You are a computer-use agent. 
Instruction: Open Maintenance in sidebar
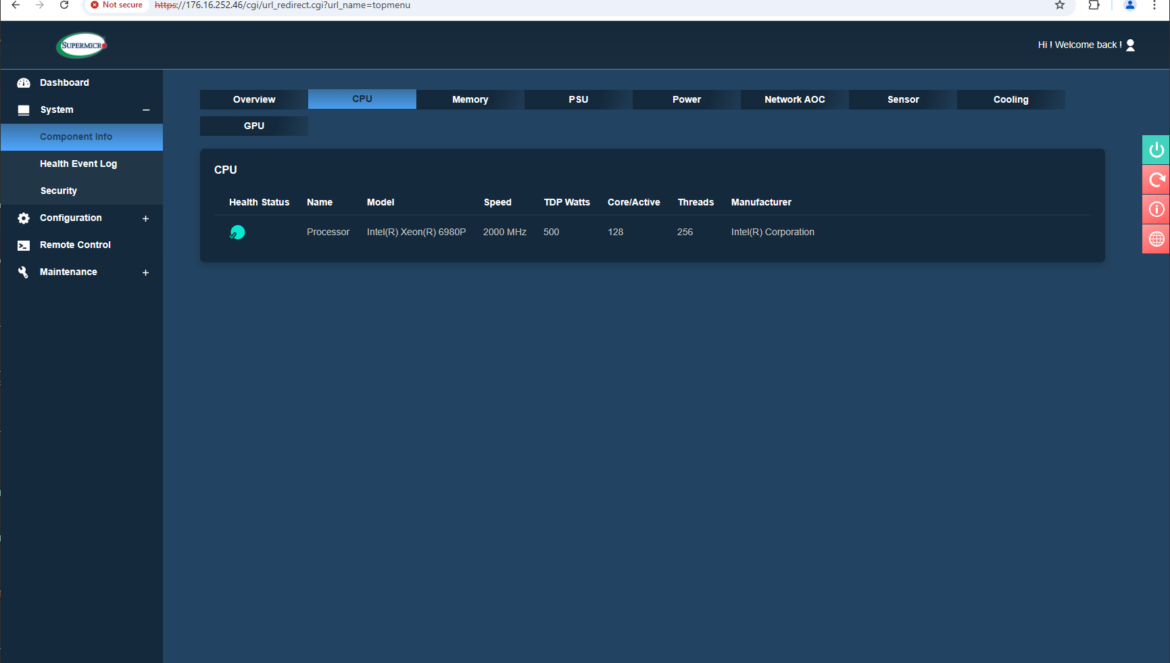(69, 272)
